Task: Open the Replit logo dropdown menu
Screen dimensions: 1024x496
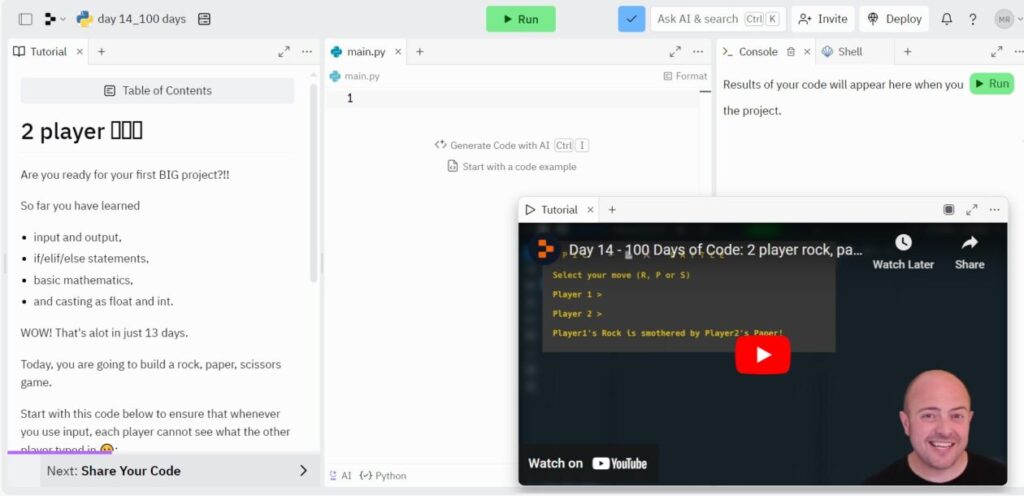Action: [x=55, y=19]
